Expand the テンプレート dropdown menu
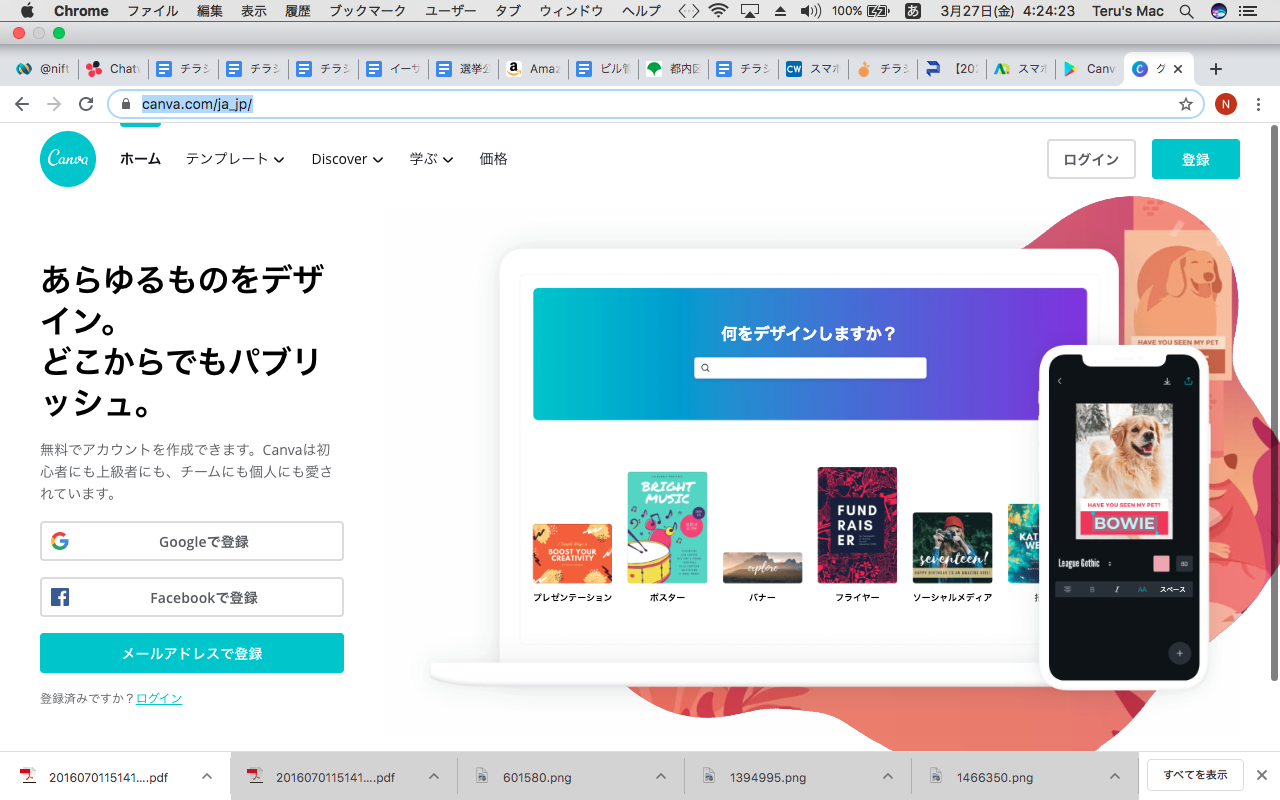The height and width of the screenshot is (800, 1280). click(x=235, y=159)
